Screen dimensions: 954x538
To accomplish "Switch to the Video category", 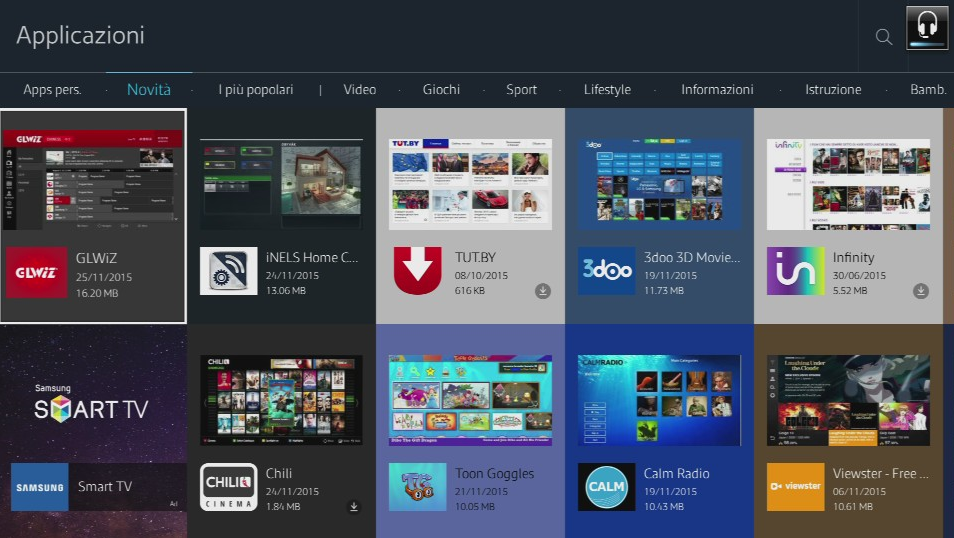I will pos(360,89).
